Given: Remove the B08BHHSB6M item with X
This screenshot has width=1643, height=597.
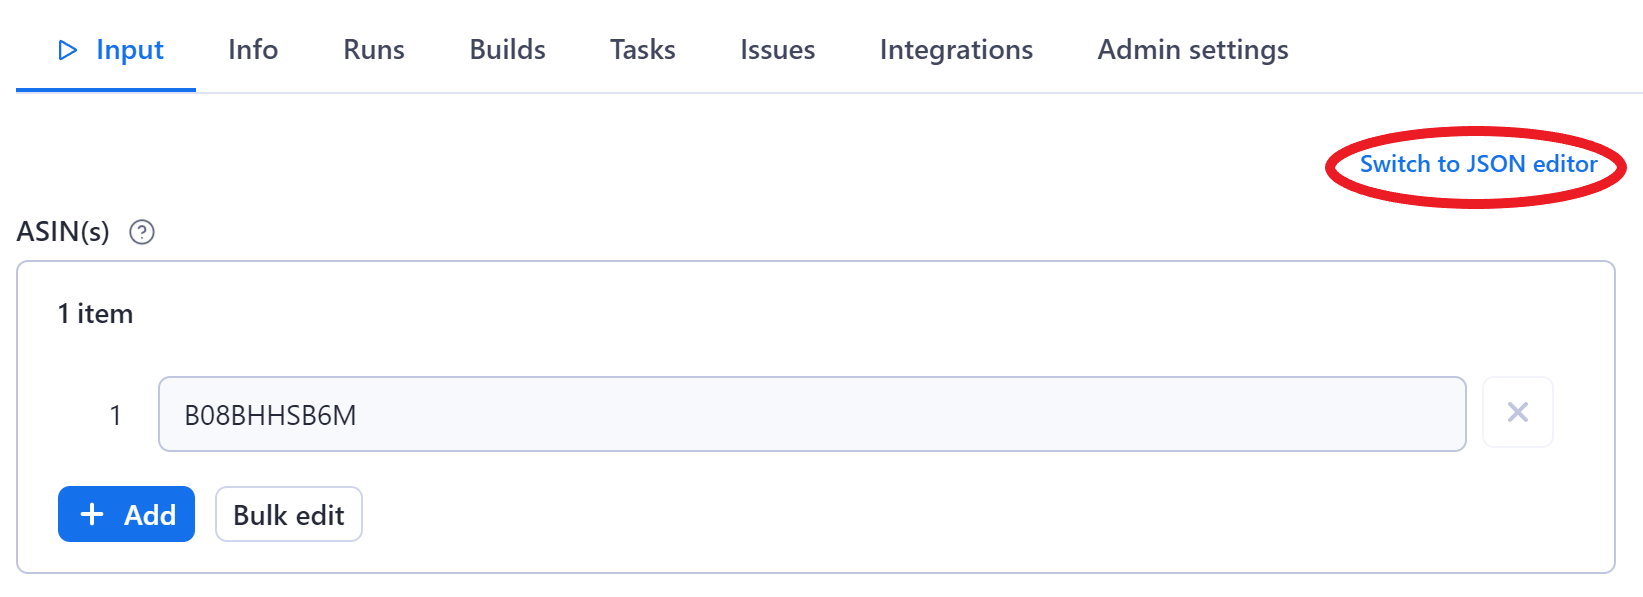Looking at the screenshot, I should [1517, 413].
